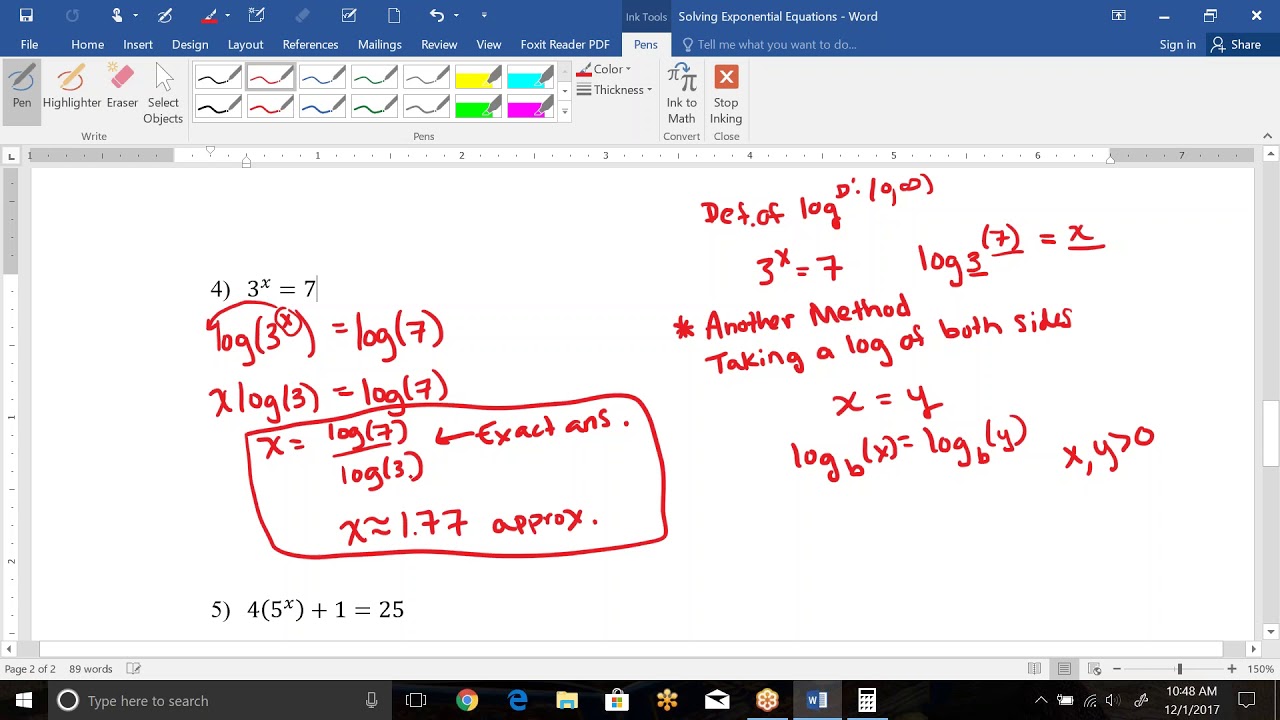Image resolution: width=1280 pixels, height=720 pixels.
Task: Open the Ribbon Display Options button
Action: tap(1118, 15)
